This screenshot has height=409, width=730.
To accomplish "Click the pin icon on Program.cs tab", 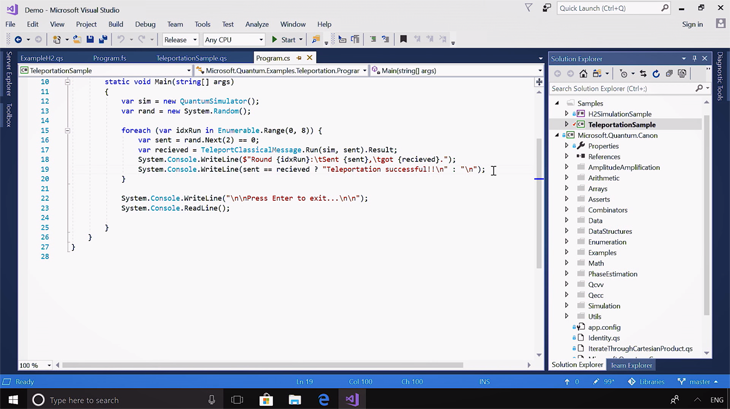I will click(x=299, y=58).
